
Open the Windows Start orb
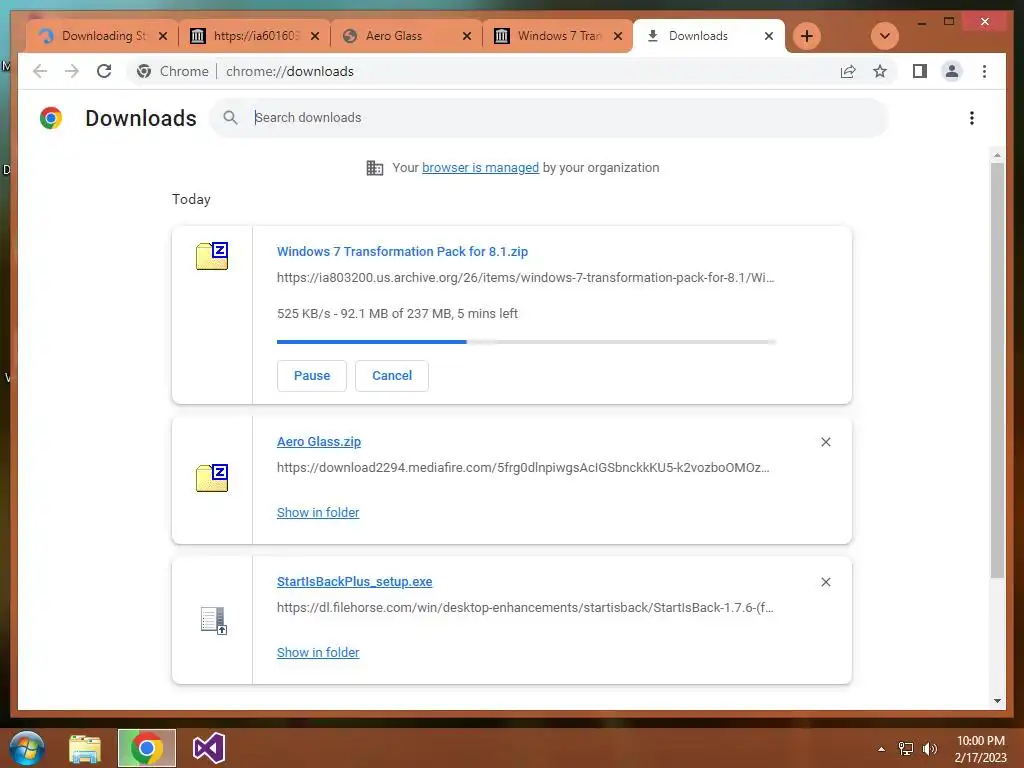click(x=27, y=748)
